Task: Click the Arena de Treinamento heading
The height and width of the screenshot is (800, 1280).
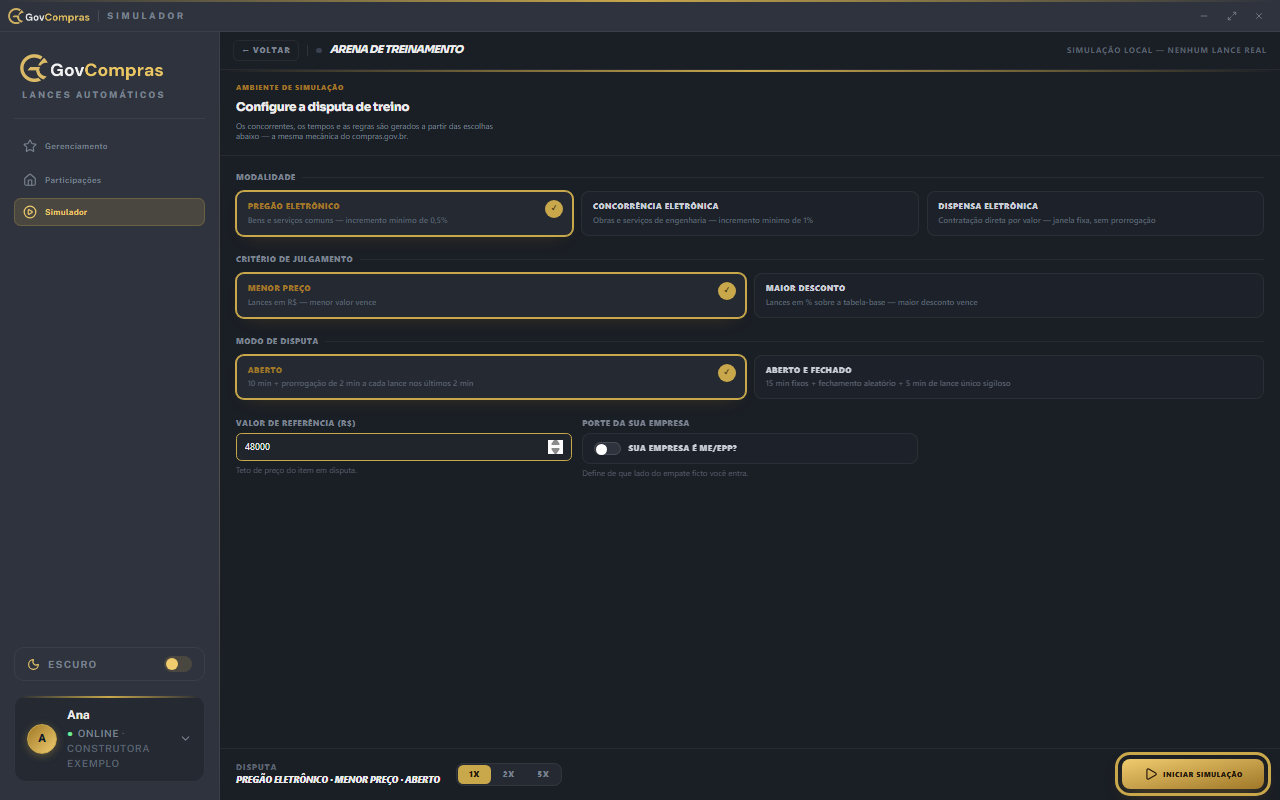Action: tap(397, 50)
